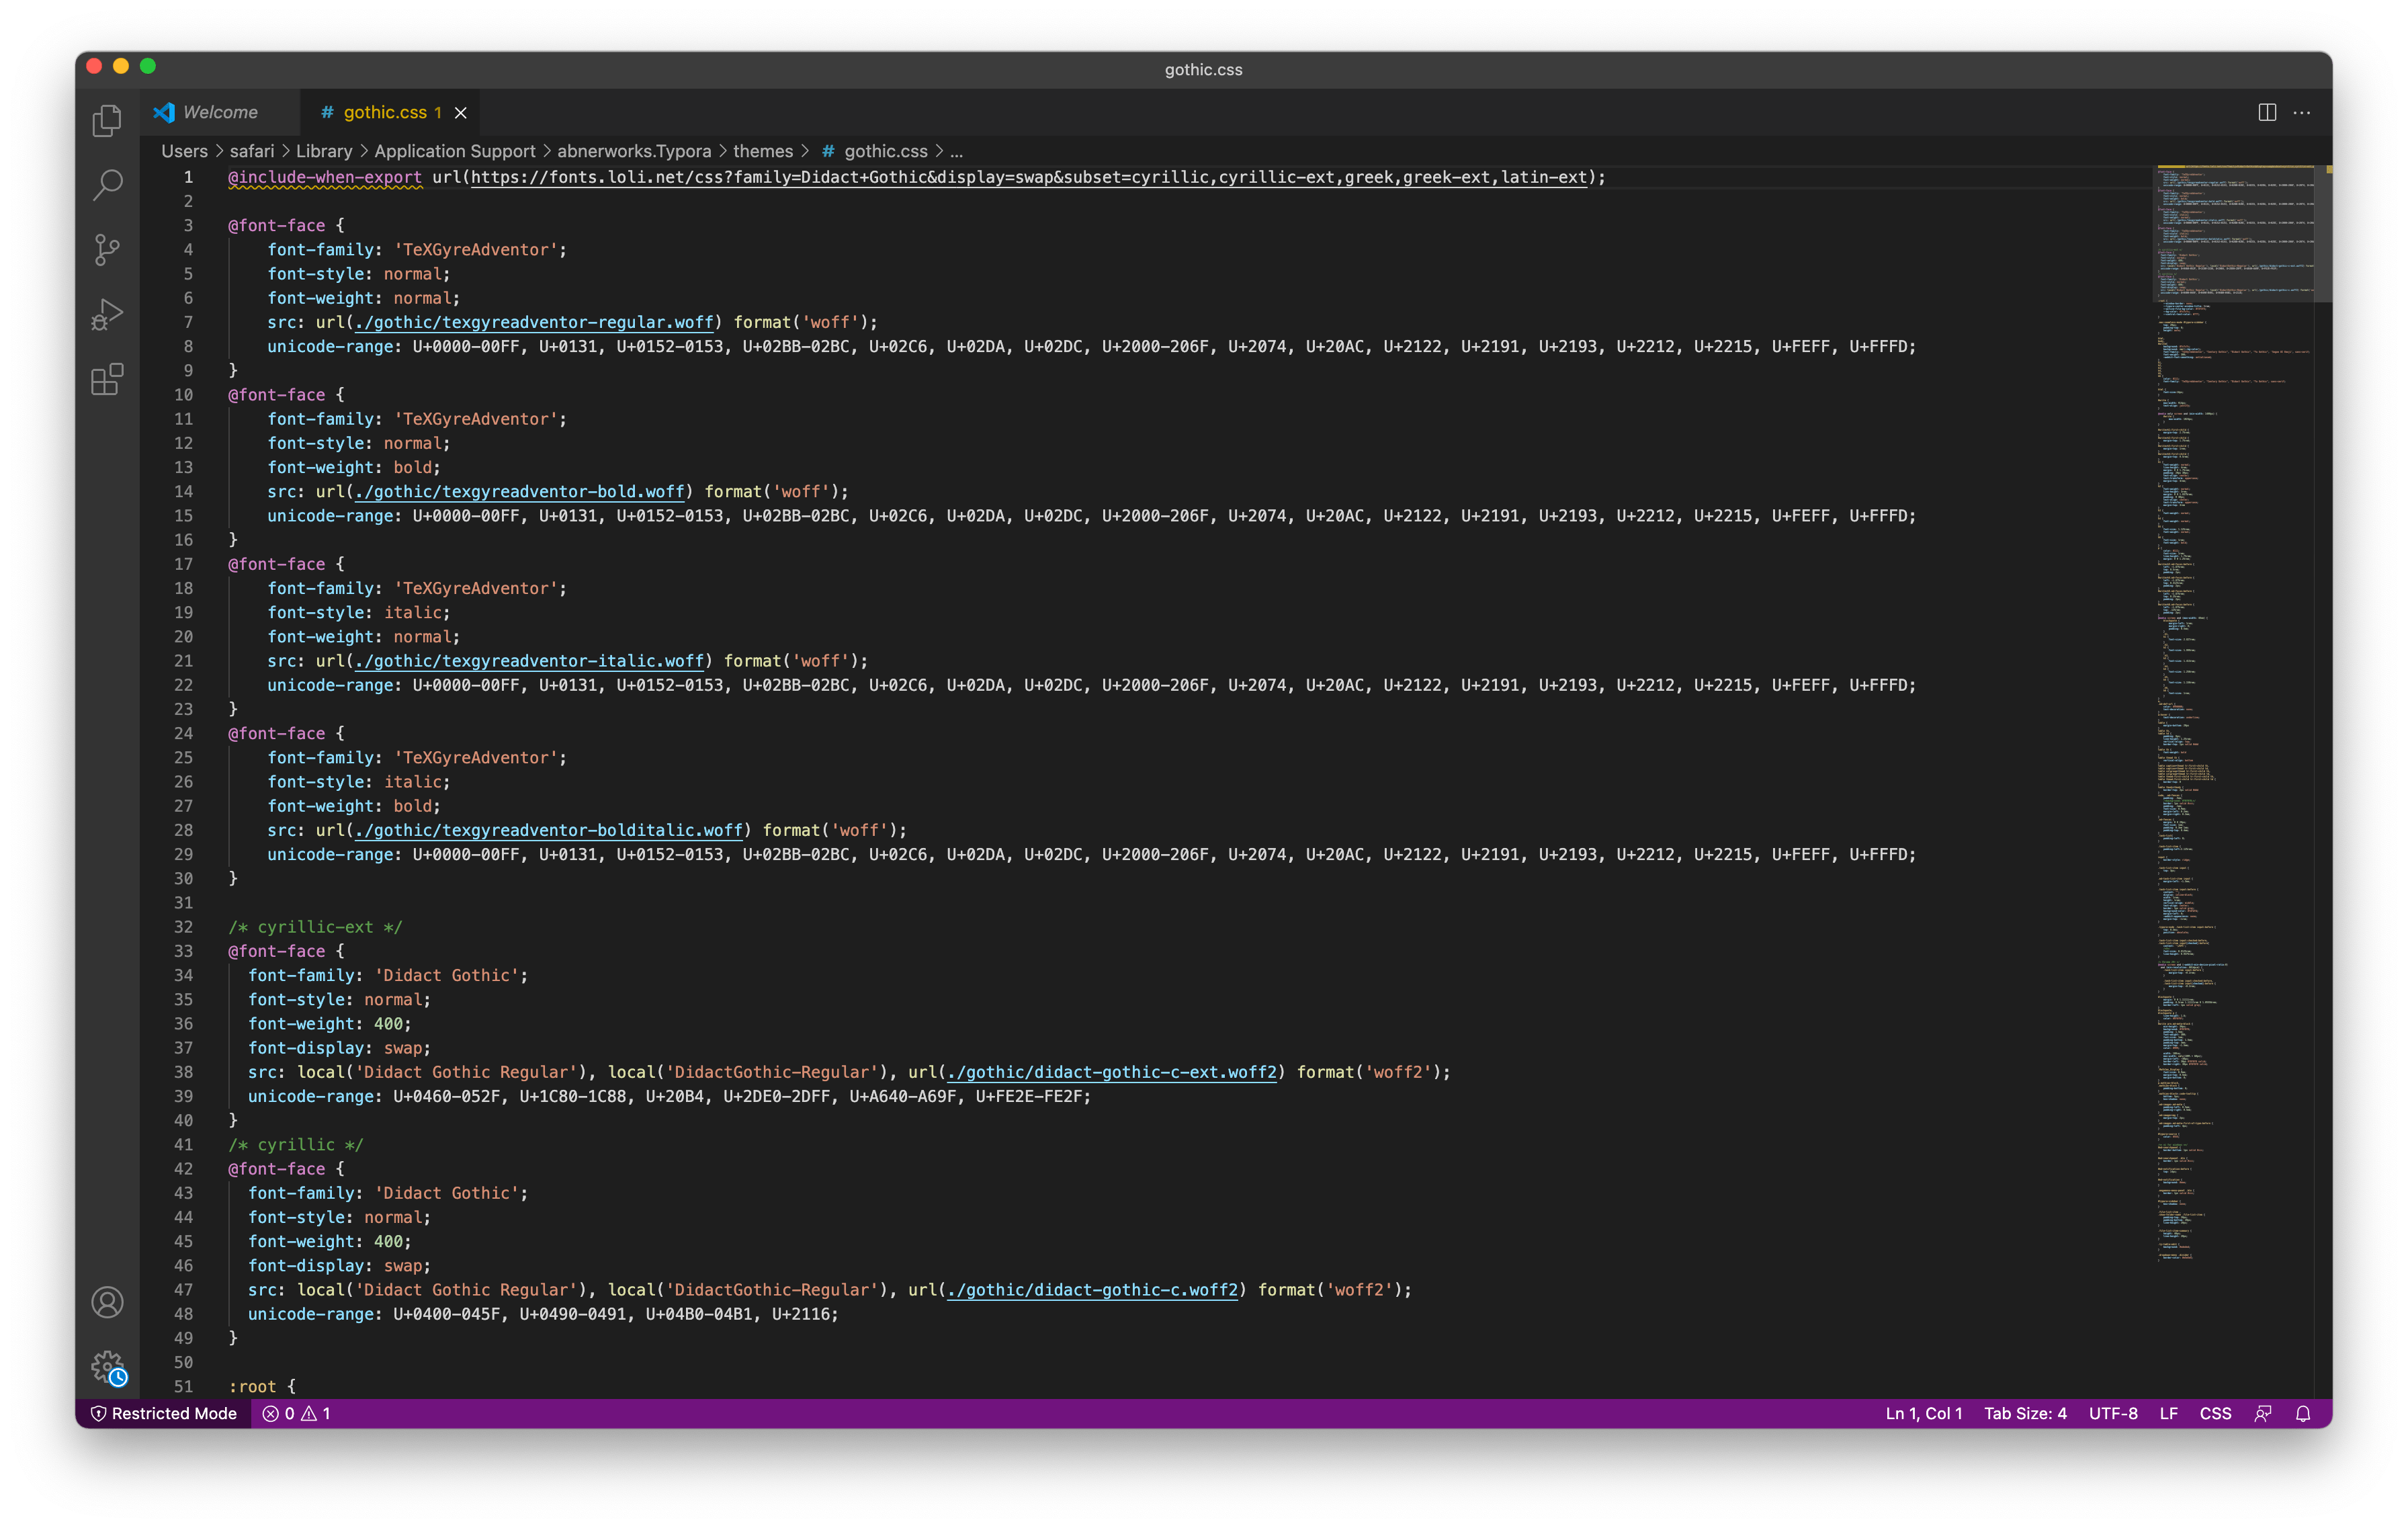Open notifications bell in status bar
Screen dimensions: 2408x1528
2303,1413
